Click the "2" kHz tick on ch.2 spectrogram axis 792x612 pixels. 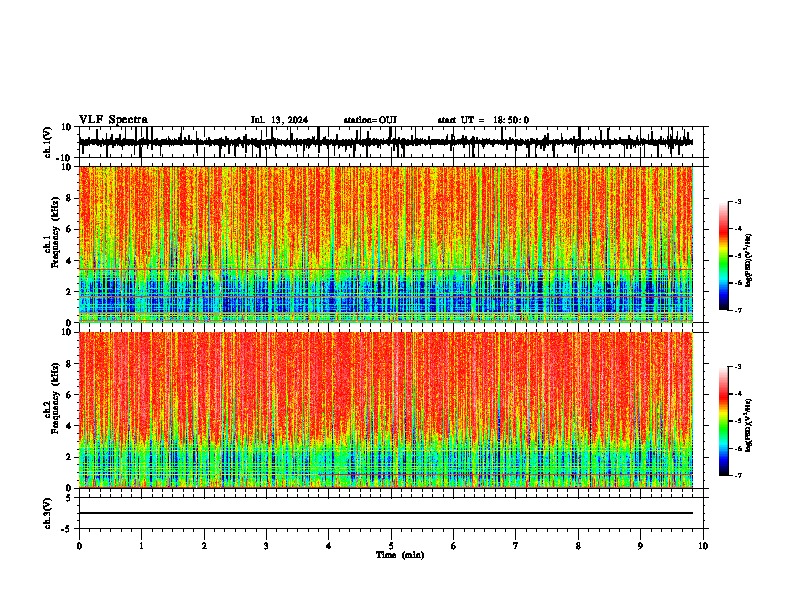(70, 457)
